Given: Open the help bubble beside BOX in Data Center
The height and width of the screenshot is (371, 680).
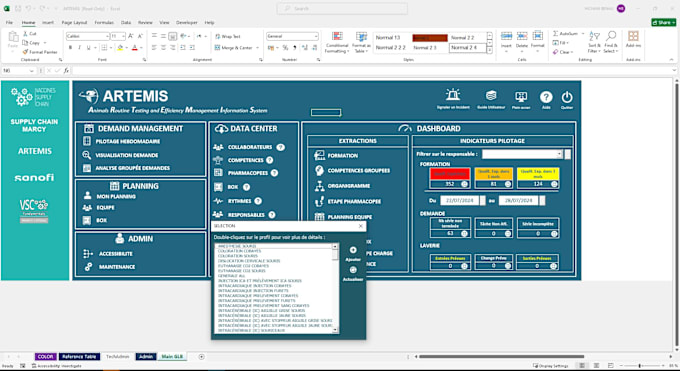Looking at the screenshot, I should point(246,187).
